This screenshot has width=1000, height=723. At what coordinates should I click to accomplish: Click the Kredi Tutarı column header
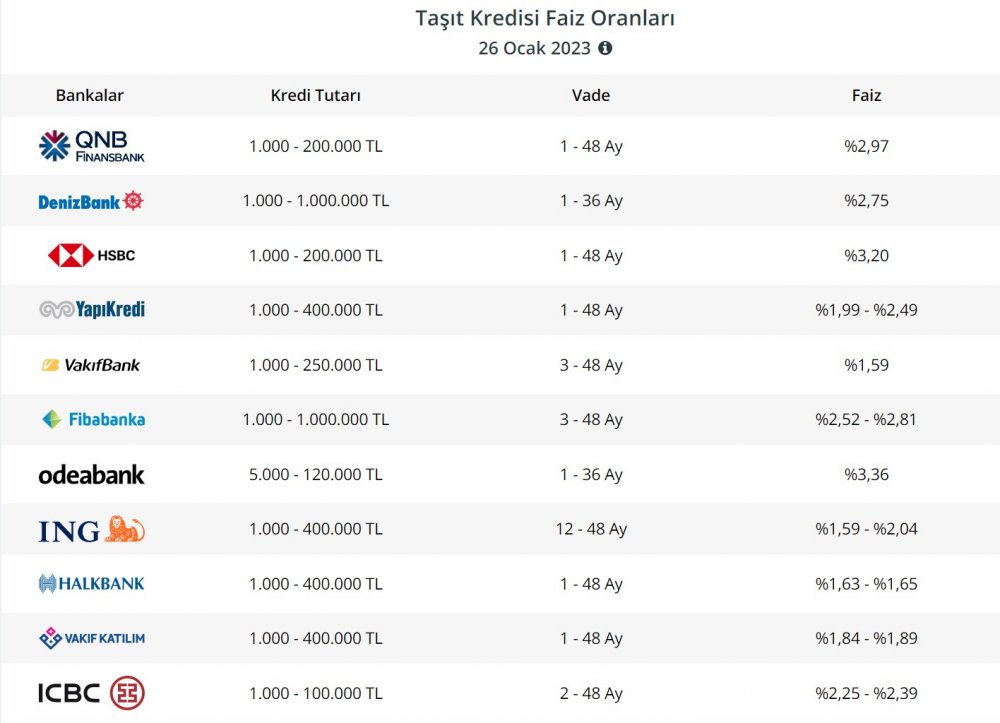click(316, 96)
